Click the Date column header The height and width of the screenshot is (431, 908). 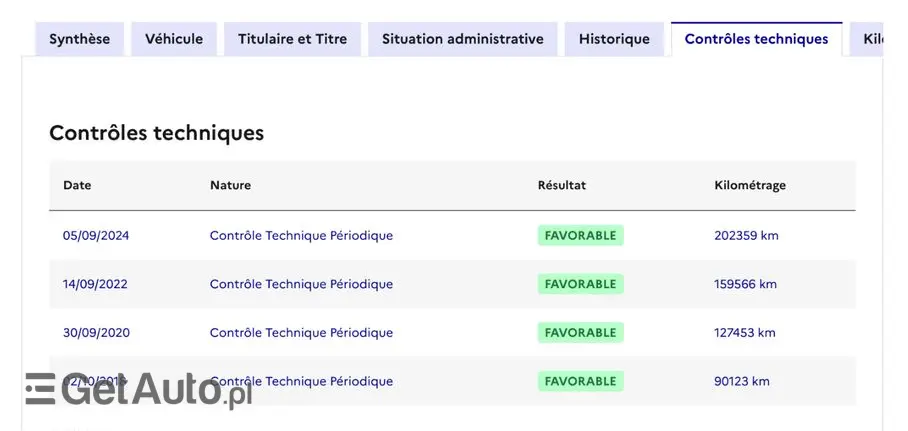tap(77, 185)
